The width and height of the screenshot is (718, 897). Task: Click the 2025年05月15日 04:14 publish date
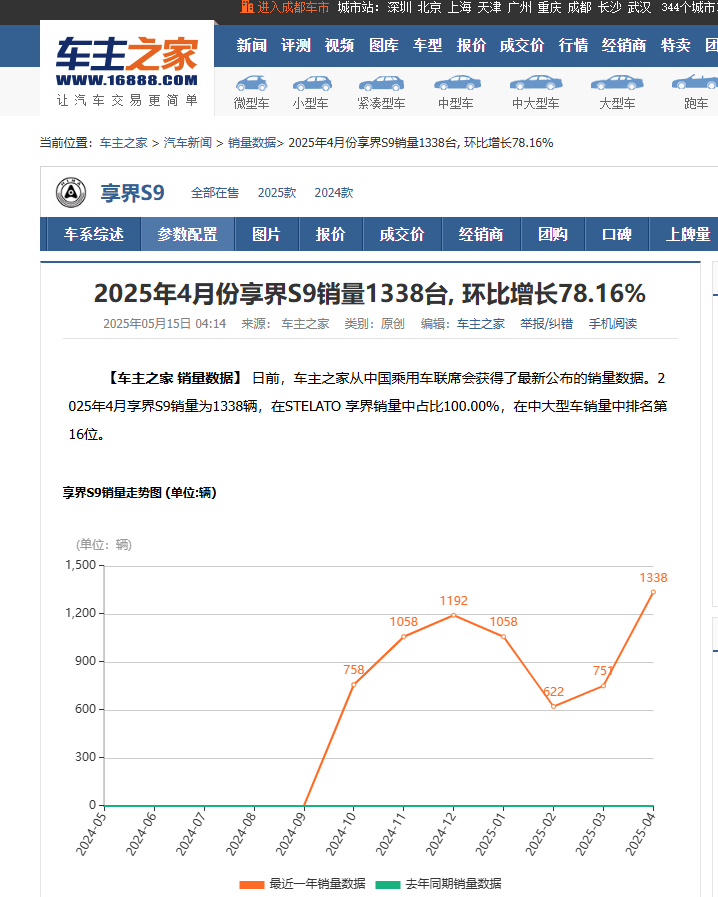(x=165, y=324)
